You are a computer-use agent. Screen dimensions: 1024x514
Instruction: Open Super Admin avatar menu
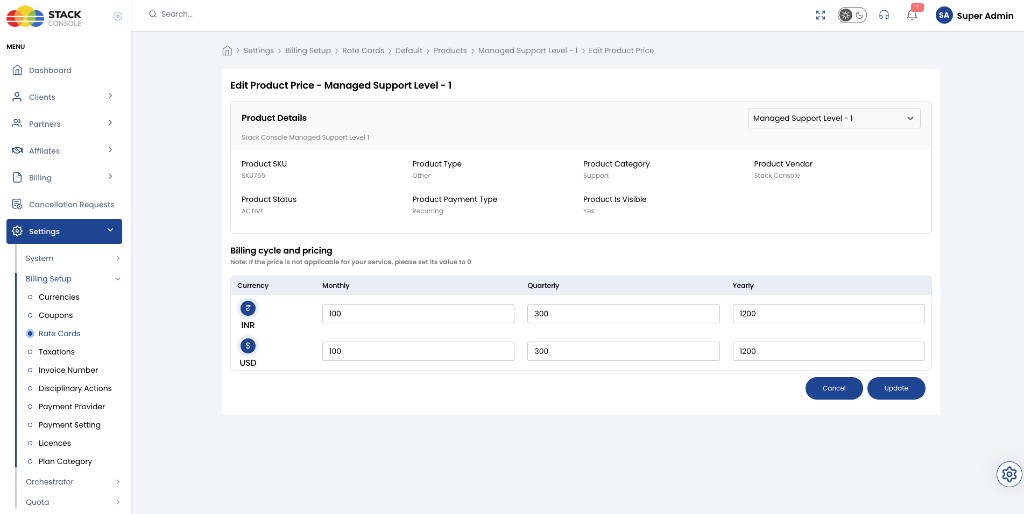(x=944, y=15)
